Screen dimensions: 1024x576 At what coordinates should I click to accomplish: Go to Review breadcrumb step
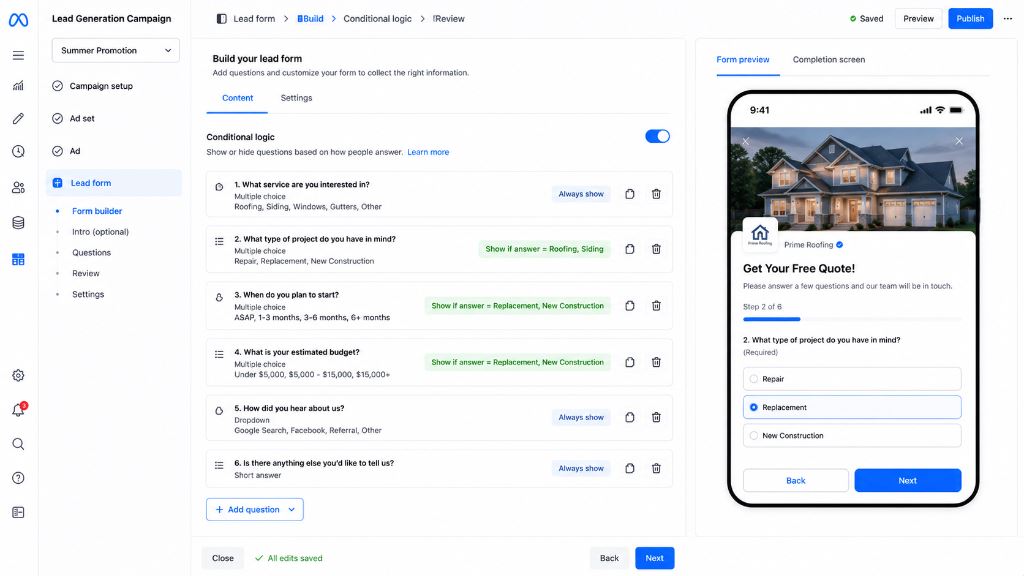[449, 19]
